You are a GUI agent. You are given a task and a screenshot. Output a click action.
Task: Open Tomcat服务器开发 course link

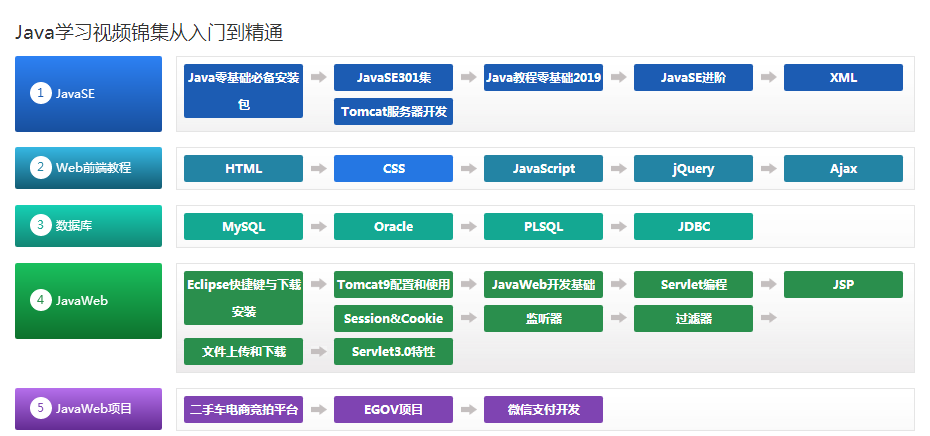[x=393, y=111]
